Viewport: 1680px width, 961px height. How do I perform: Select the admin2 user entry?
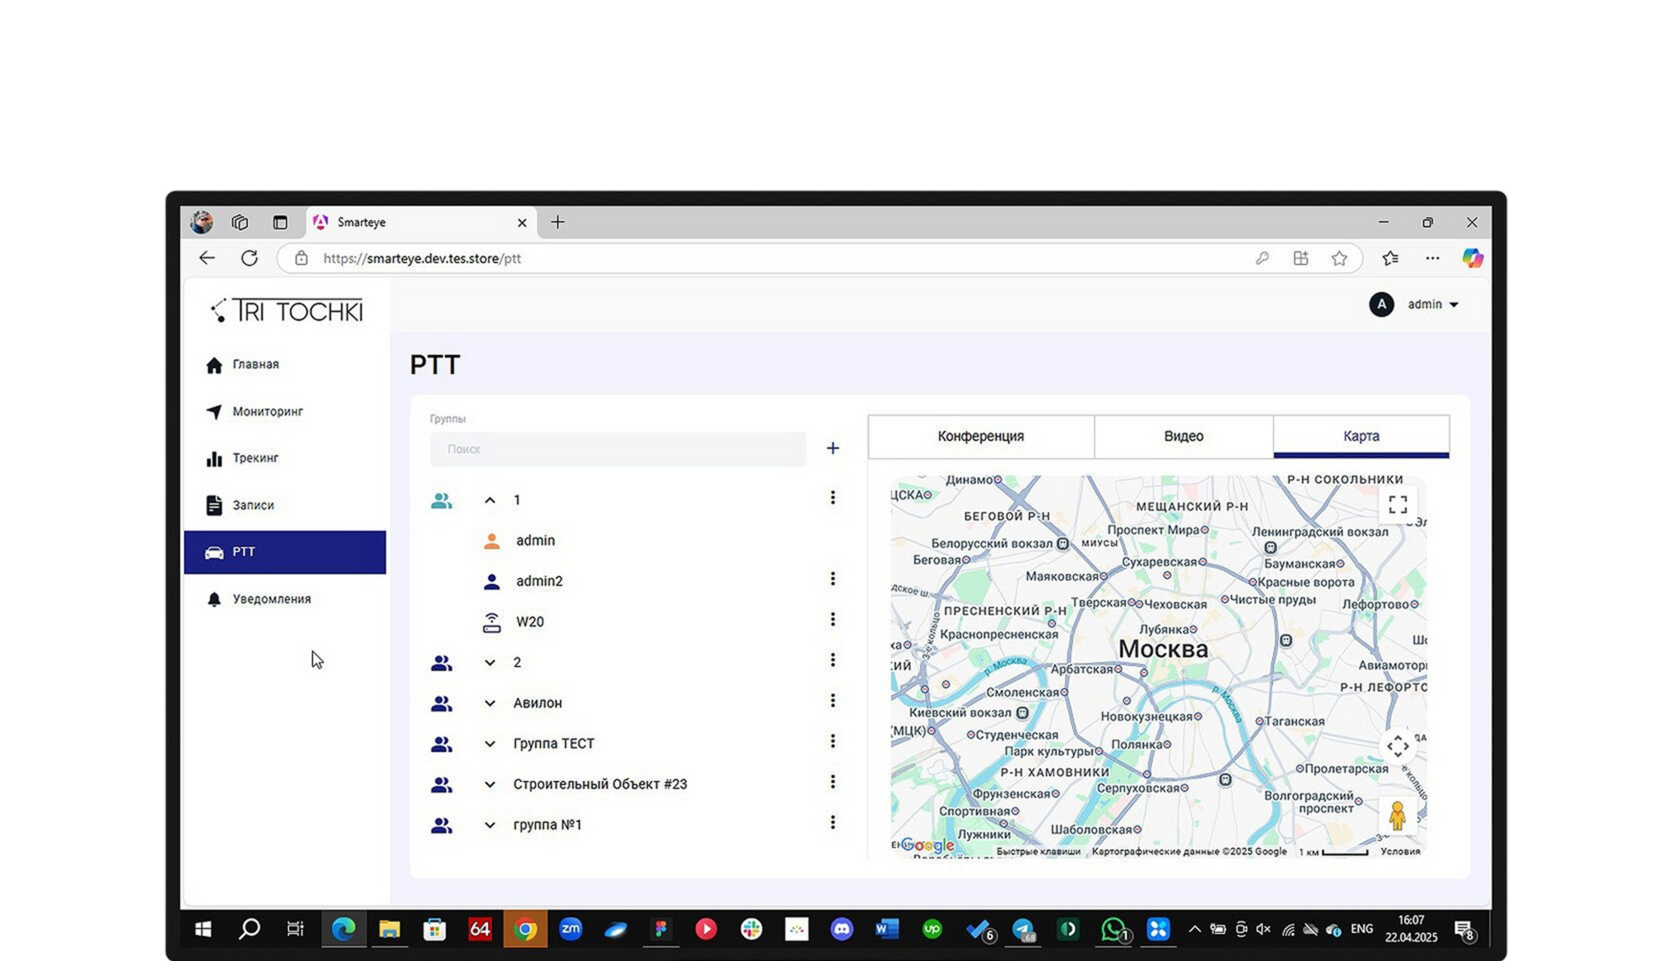point(539,581)
